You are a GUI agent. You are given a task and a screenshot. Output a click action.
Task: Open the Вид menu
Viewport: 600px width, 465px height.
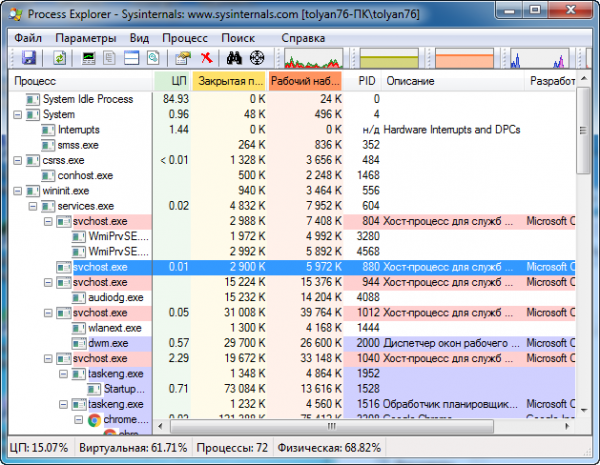(x=139, y=38)
